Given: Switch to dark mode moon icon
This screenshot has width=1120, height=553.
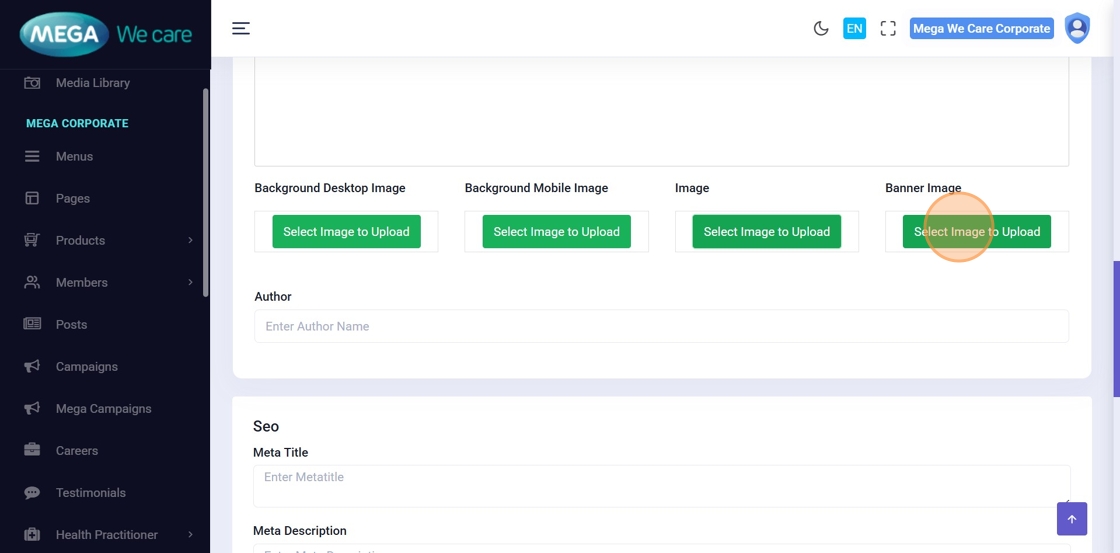Looking at the screenshot, I should pyautogui.click(x=821, y=28).
